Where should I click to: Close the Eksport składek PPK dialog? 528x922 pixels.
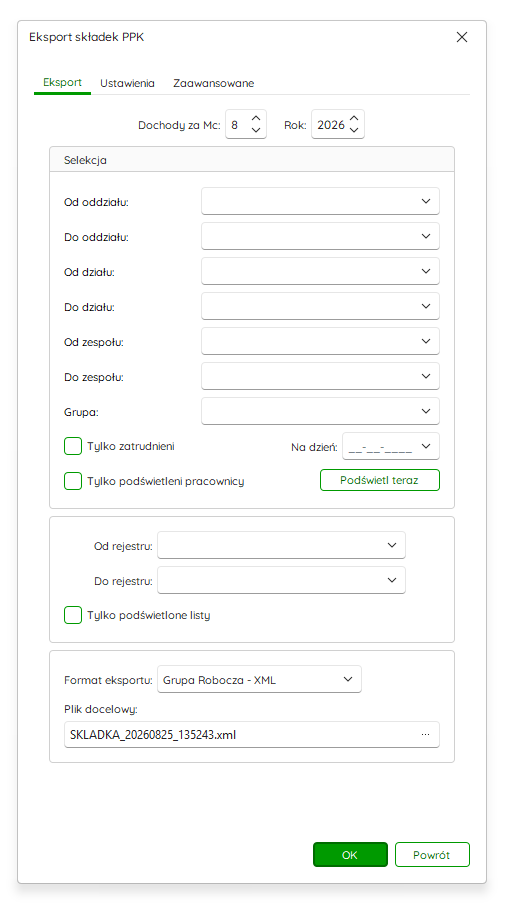pyautogui.click(x=462, y=37)
